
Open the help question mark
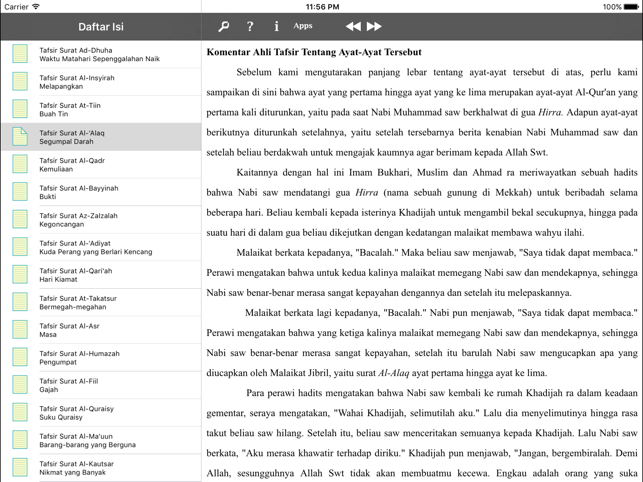coord(250,27)
